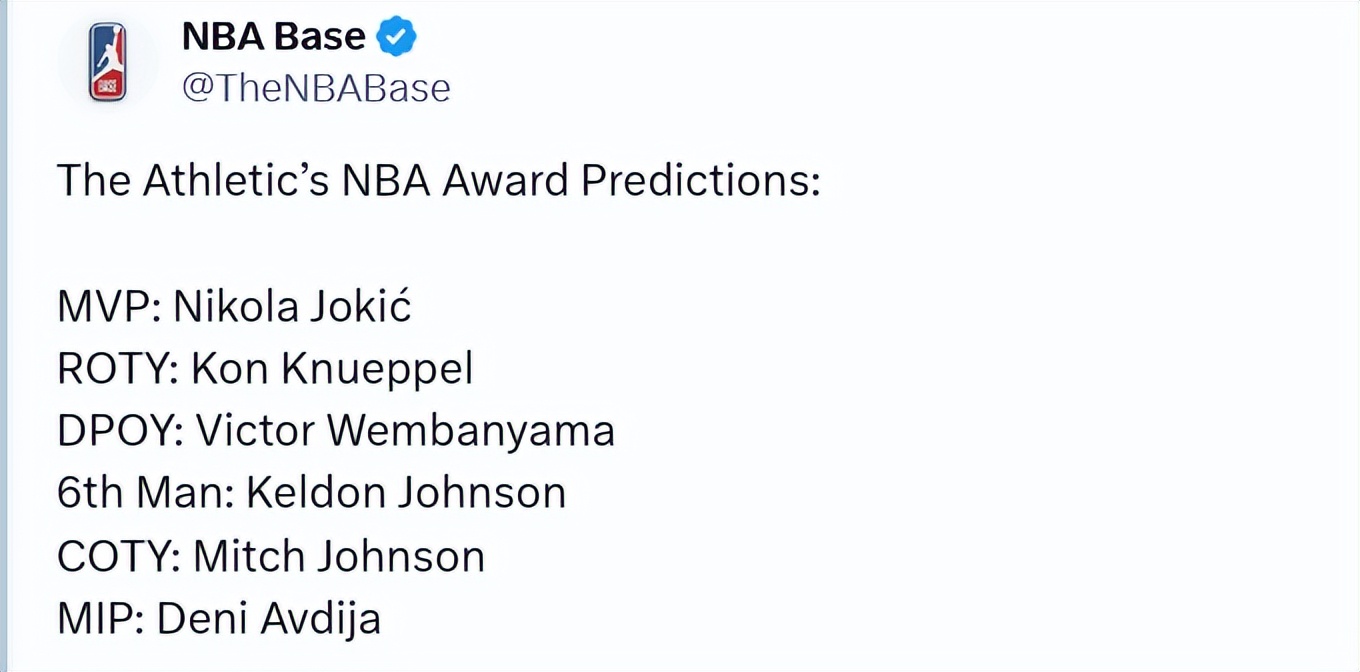Screen dimensions: 1360x672
Task: Open the NBA Base display name
Action: click(273, 38)
